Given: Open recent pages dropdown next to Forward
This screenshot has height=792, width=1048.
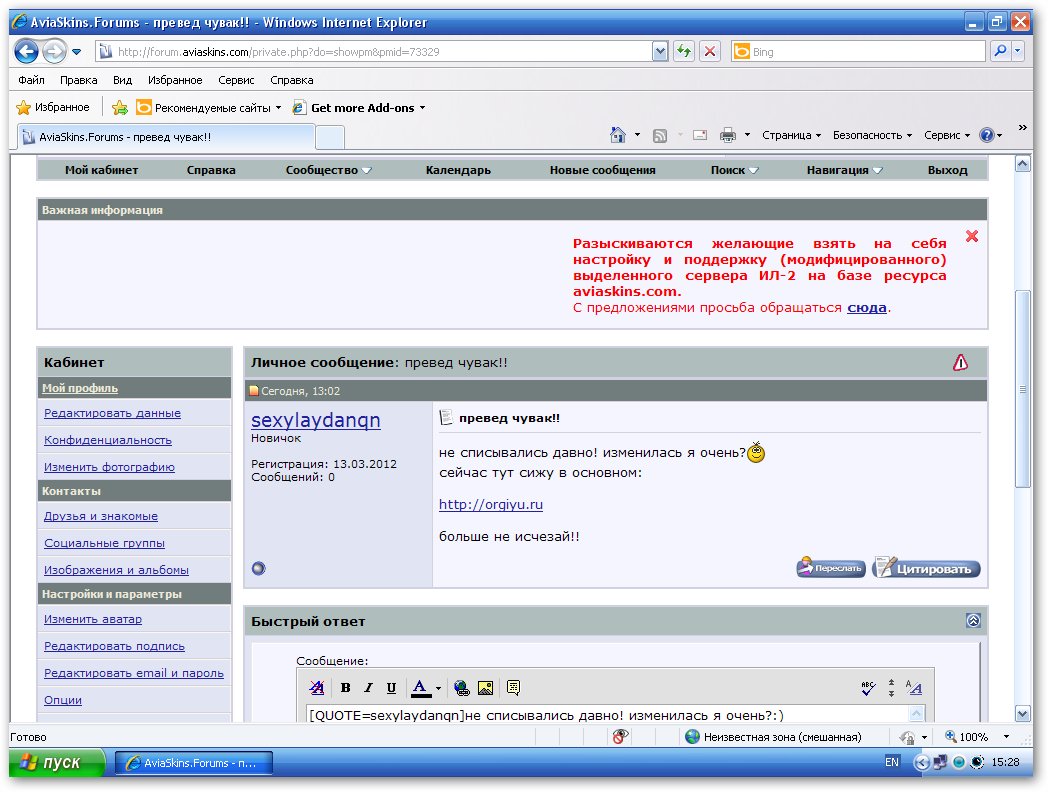Looking at the screenshot, I should [x=76, y=51].
